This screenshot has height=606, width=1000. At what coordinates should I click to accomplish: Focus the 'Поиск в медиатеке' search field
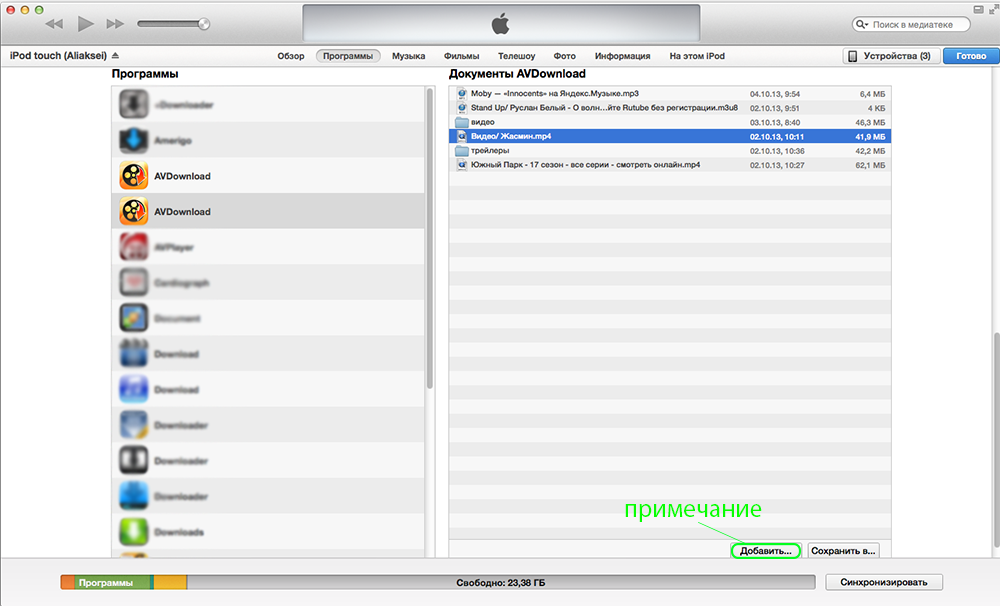click(911, 24)
